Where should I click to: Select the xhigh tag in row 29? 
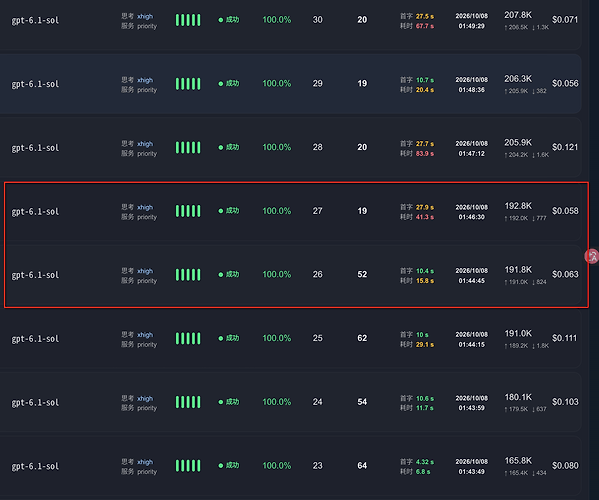145,80
